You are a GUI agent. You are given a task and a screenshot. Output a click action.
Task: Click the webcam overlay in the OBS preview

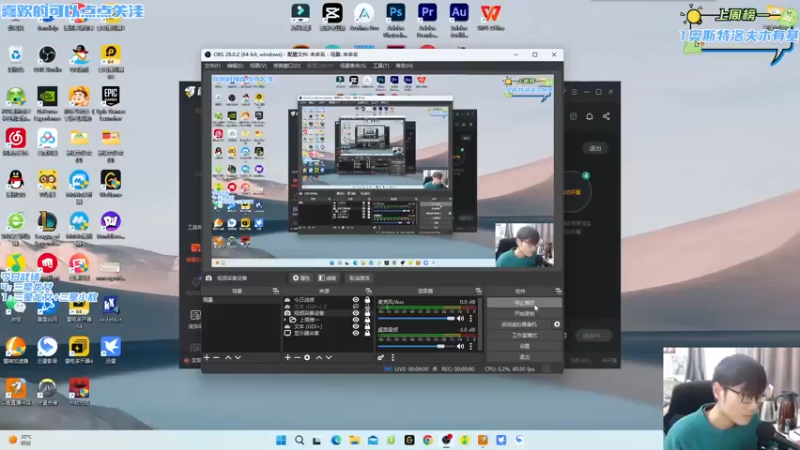[x=524, y=245]
